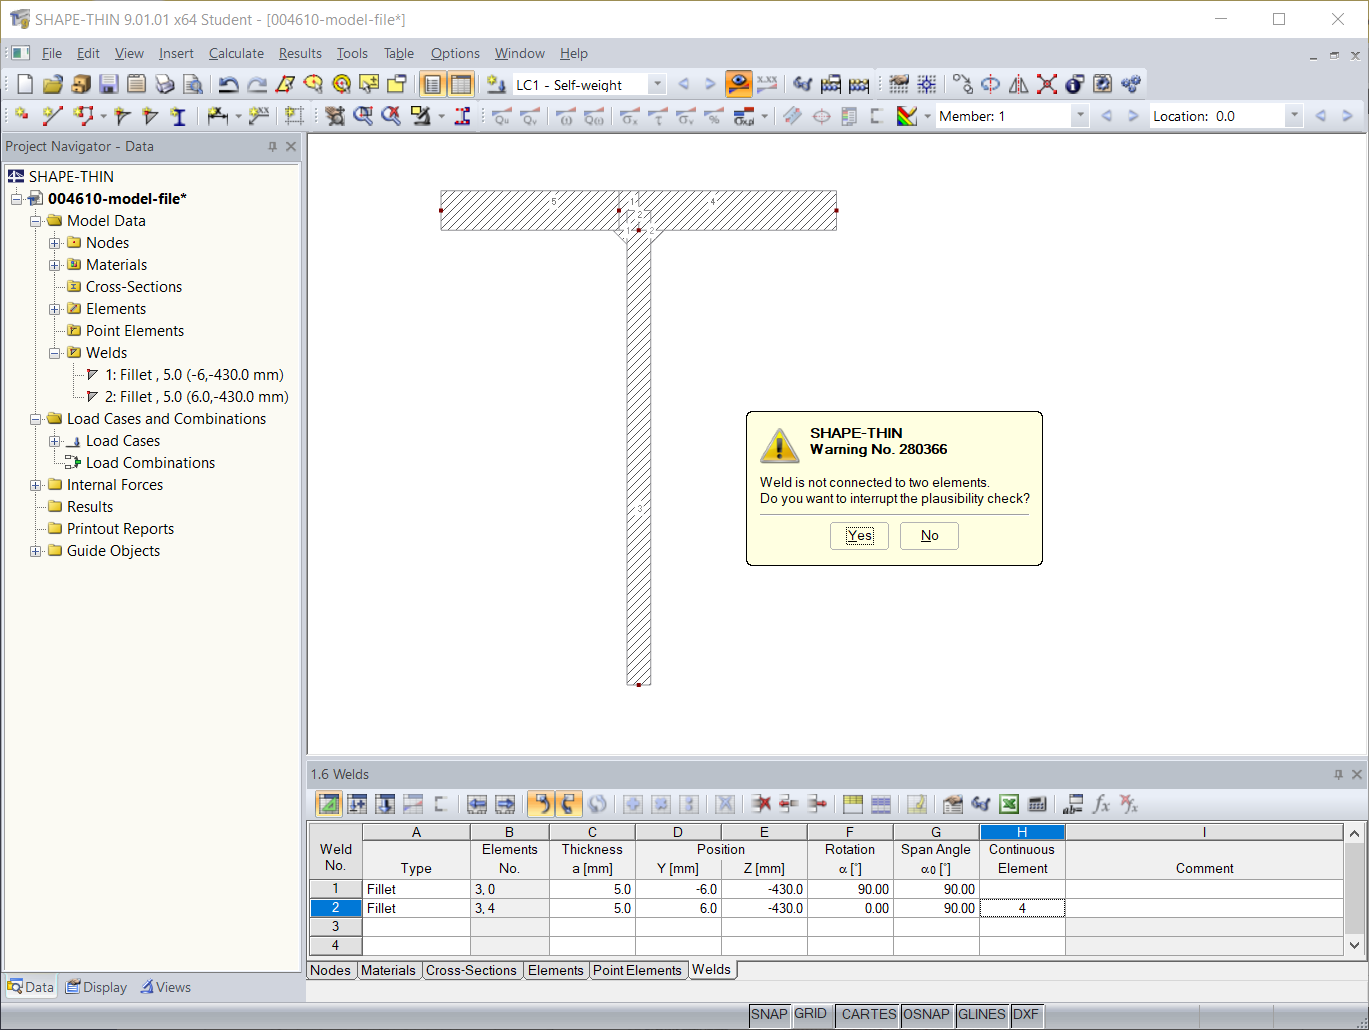Click the Print icon in the toolbar
This screenshot has width=1369, height=1030.
(x=165, y=84)
